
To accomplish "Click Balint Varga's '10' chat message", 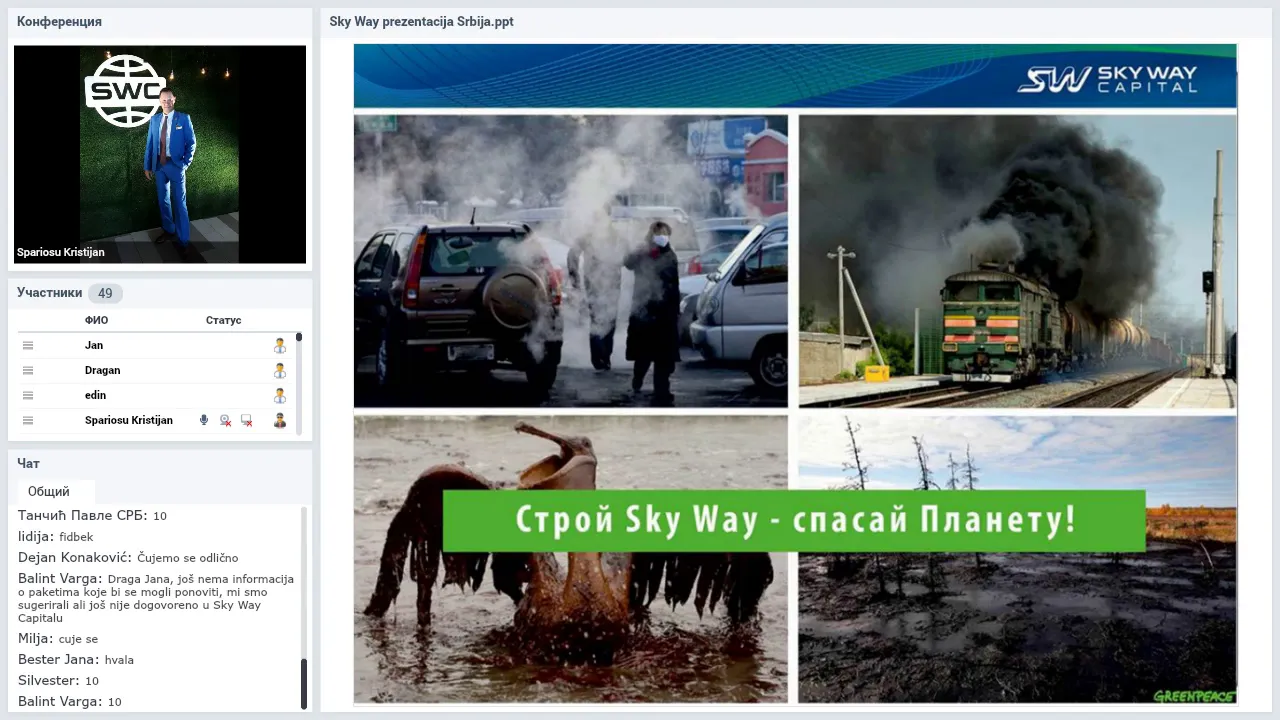I will (x=68, y=702).
